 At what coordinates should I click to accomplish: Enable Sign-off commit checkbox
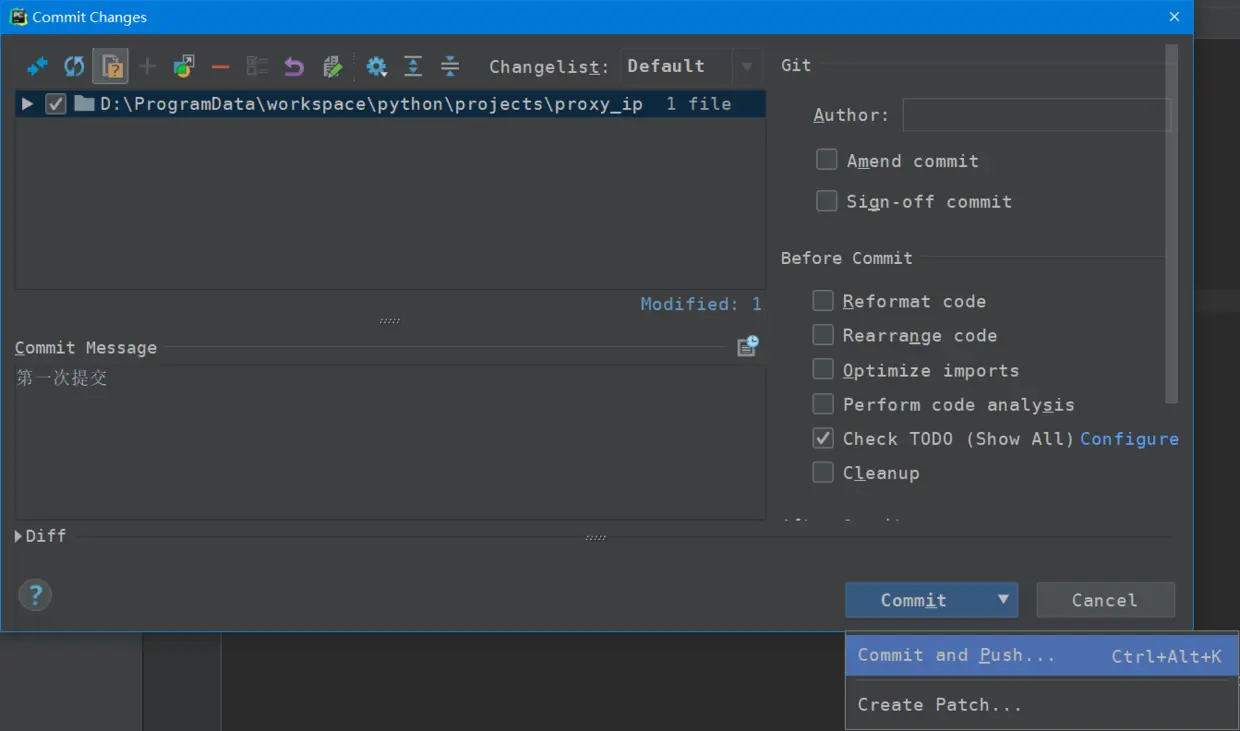point(826,201)
